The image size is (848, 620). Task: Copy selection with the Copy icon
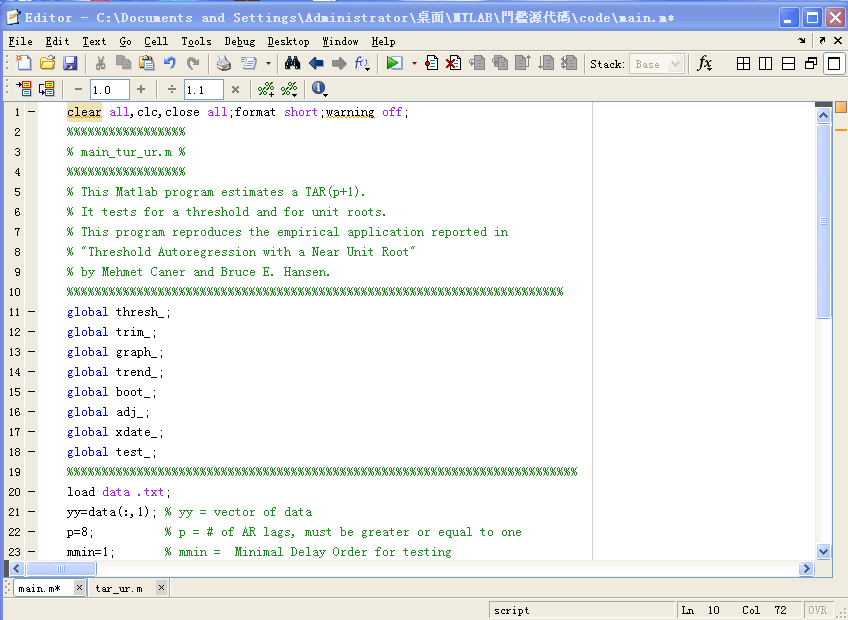[x=123, y=63]
